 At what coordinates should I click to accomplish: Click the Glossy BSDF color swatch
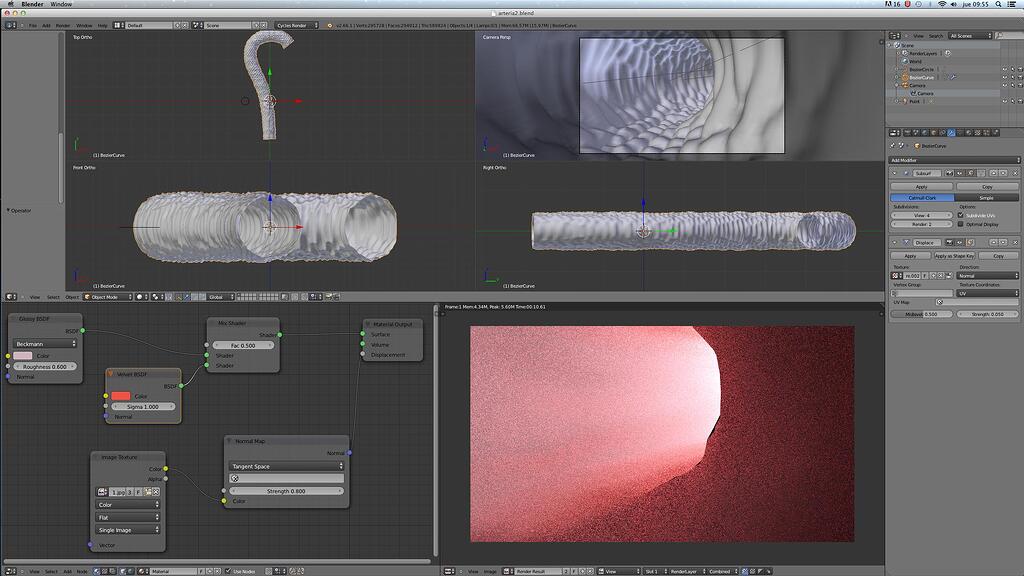[23, 356]
